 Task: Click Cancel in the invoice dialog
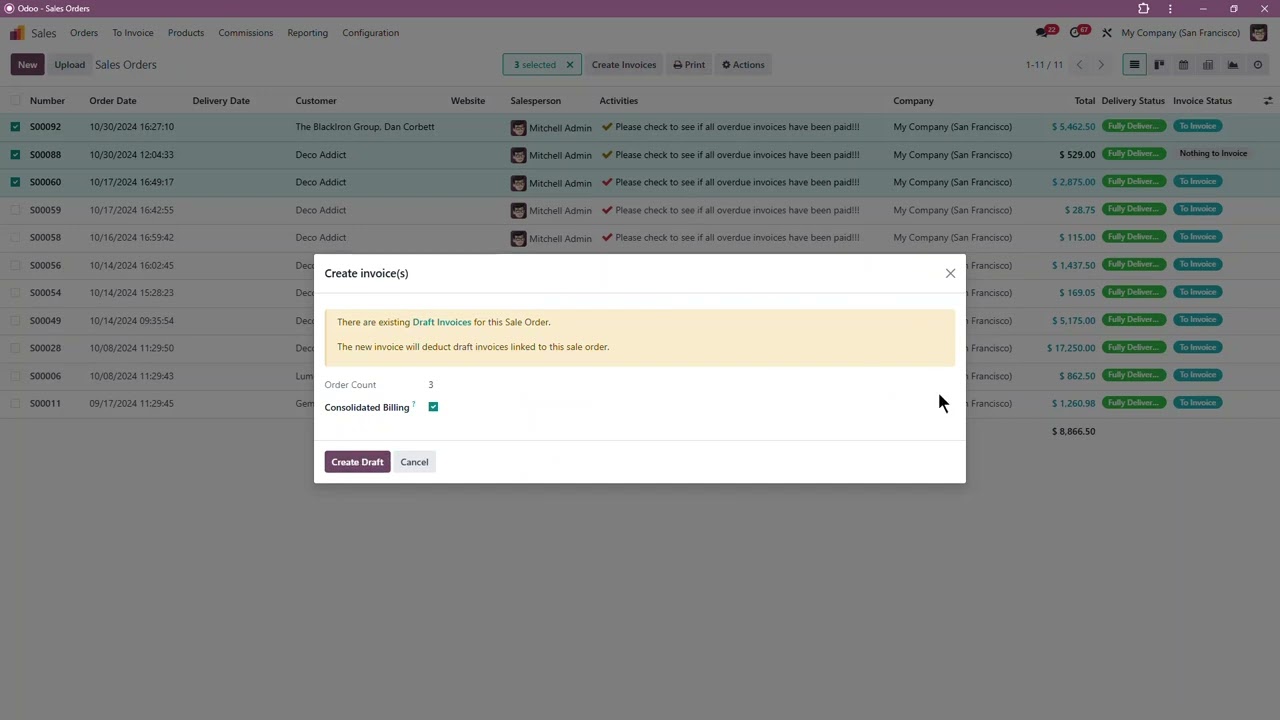coord(414,462)
